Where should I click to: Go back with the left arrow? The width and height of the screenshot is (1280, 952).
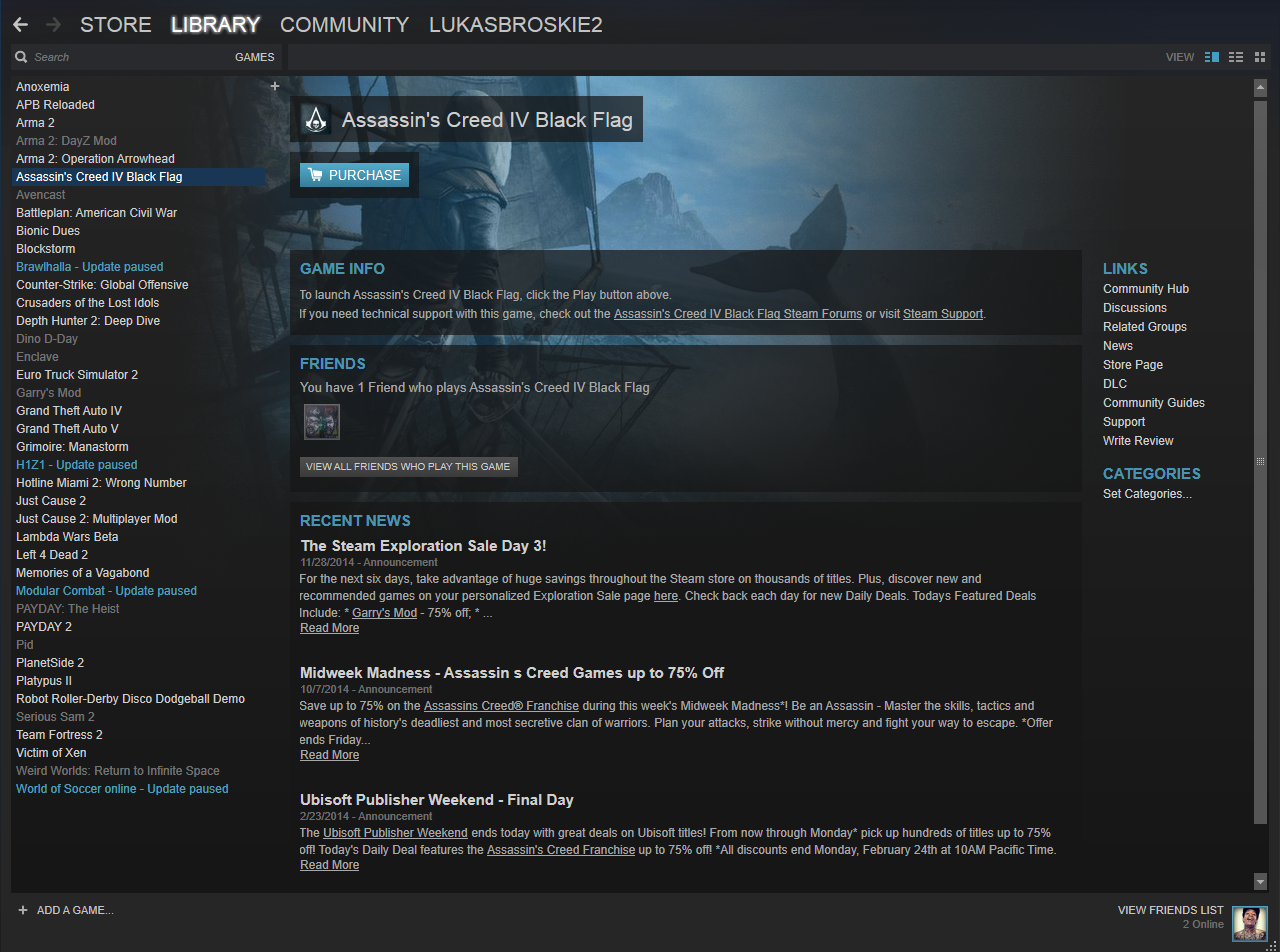(x=20, y=25)
